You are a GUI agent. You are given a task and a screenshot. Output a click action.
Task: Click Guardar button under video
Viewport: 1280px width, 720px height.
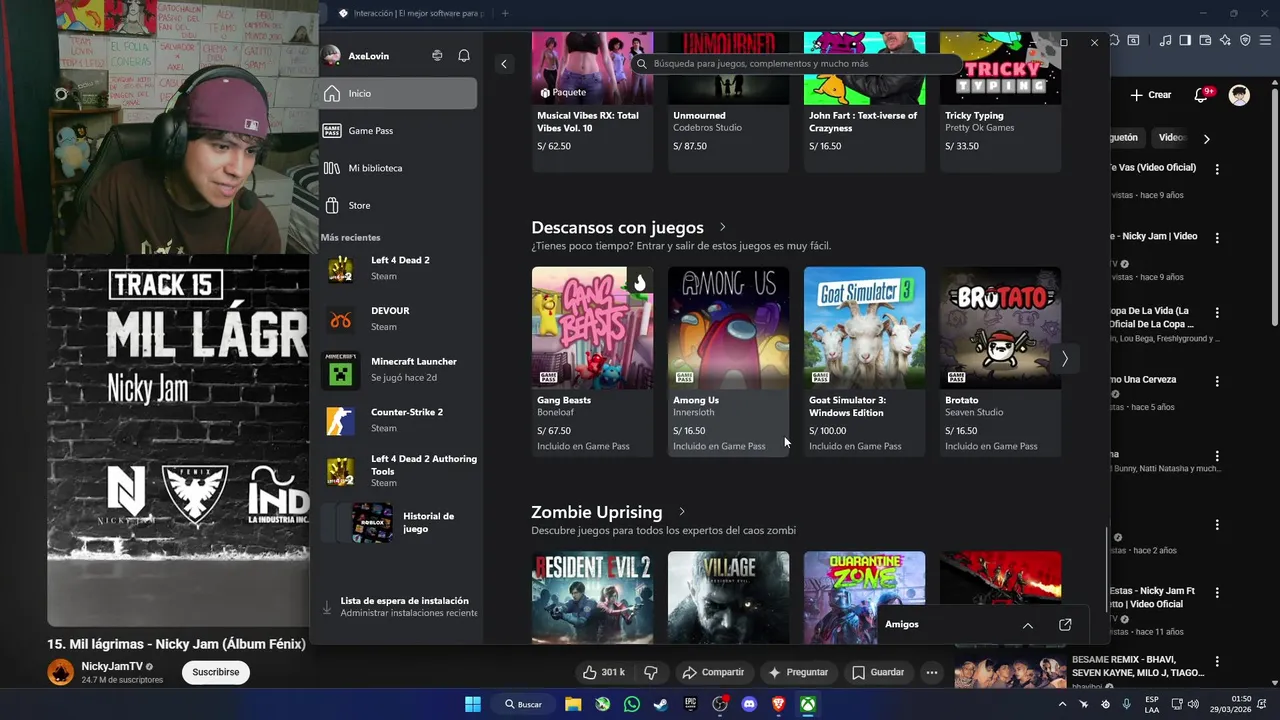878,672
